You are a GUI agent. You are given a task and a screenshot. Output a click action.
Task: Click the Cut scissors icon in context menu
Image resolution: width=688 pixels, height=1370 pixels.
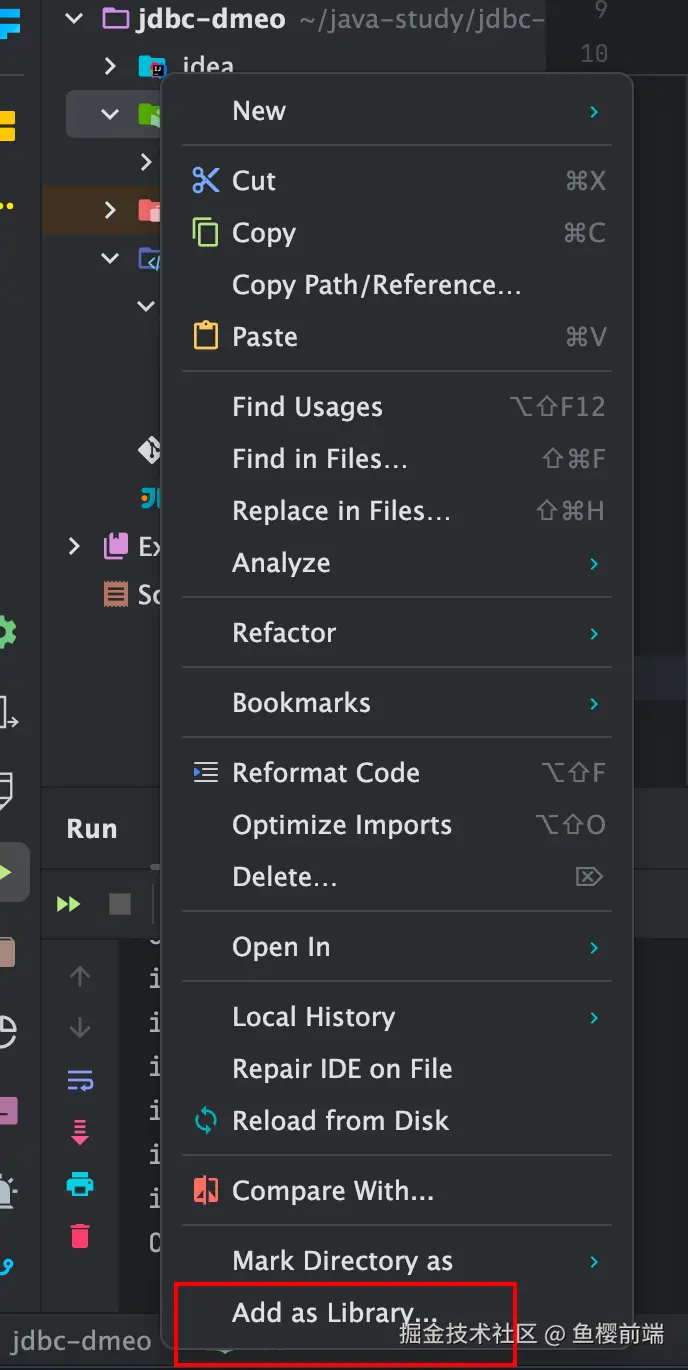tap(205, 181)
